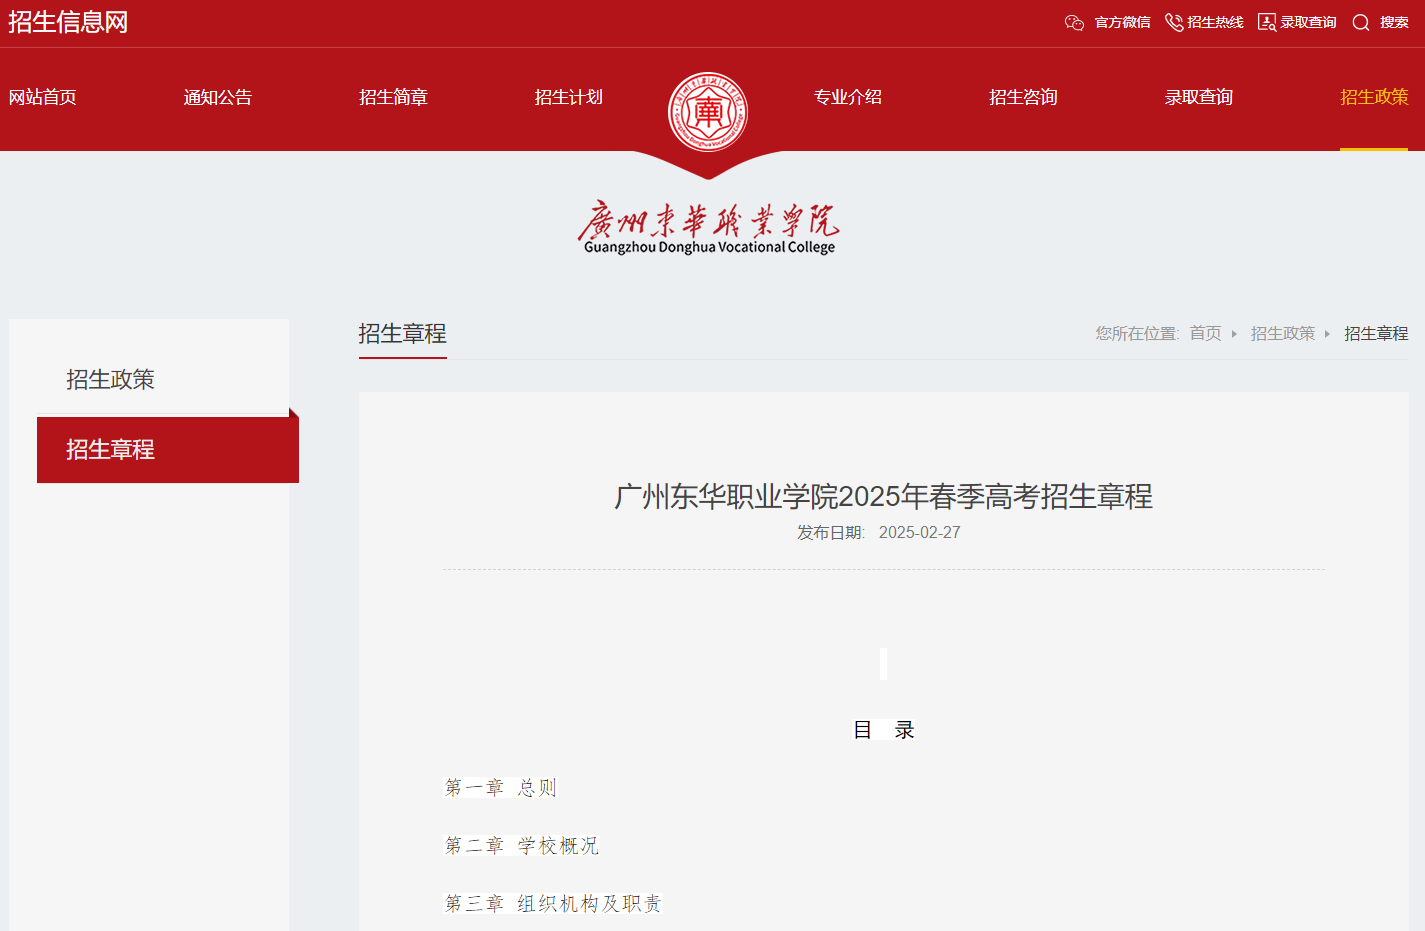
Task: Open 首页 in the breadcrumb trail
Action: pos(1205,333)
